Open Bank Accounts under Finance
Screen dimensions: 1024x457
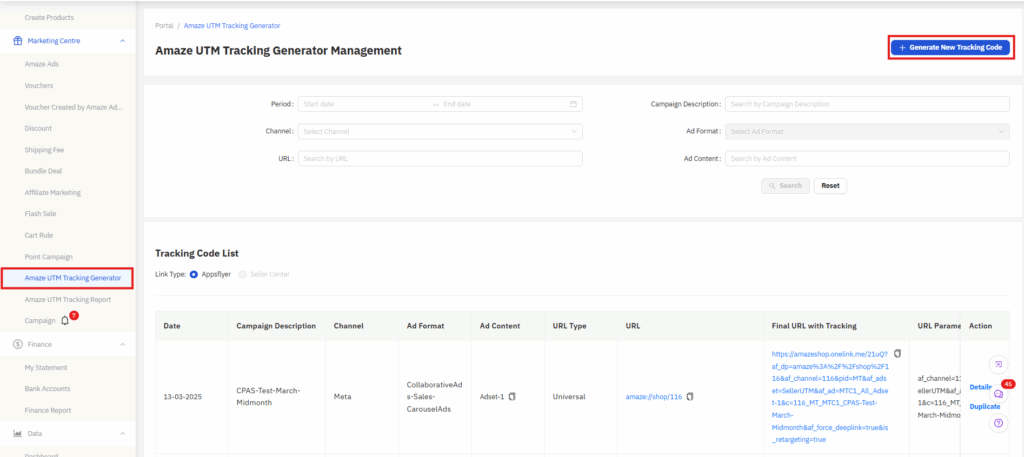(x=47, y=388)
